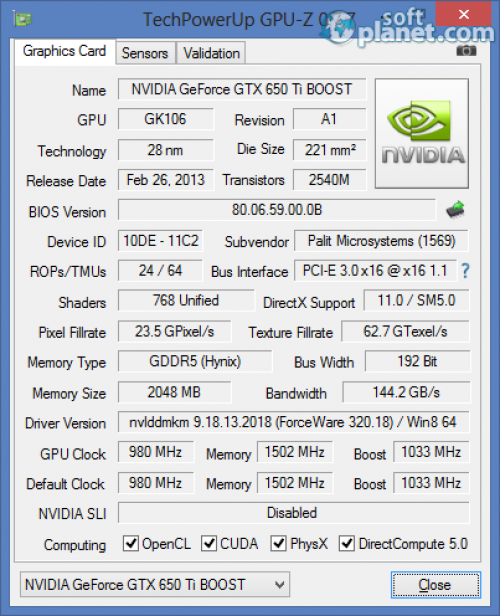Click the Default Clock field 980 MHz
This screenshot has height=616, width=500.
pyautogui.click(x=156, y=483)
